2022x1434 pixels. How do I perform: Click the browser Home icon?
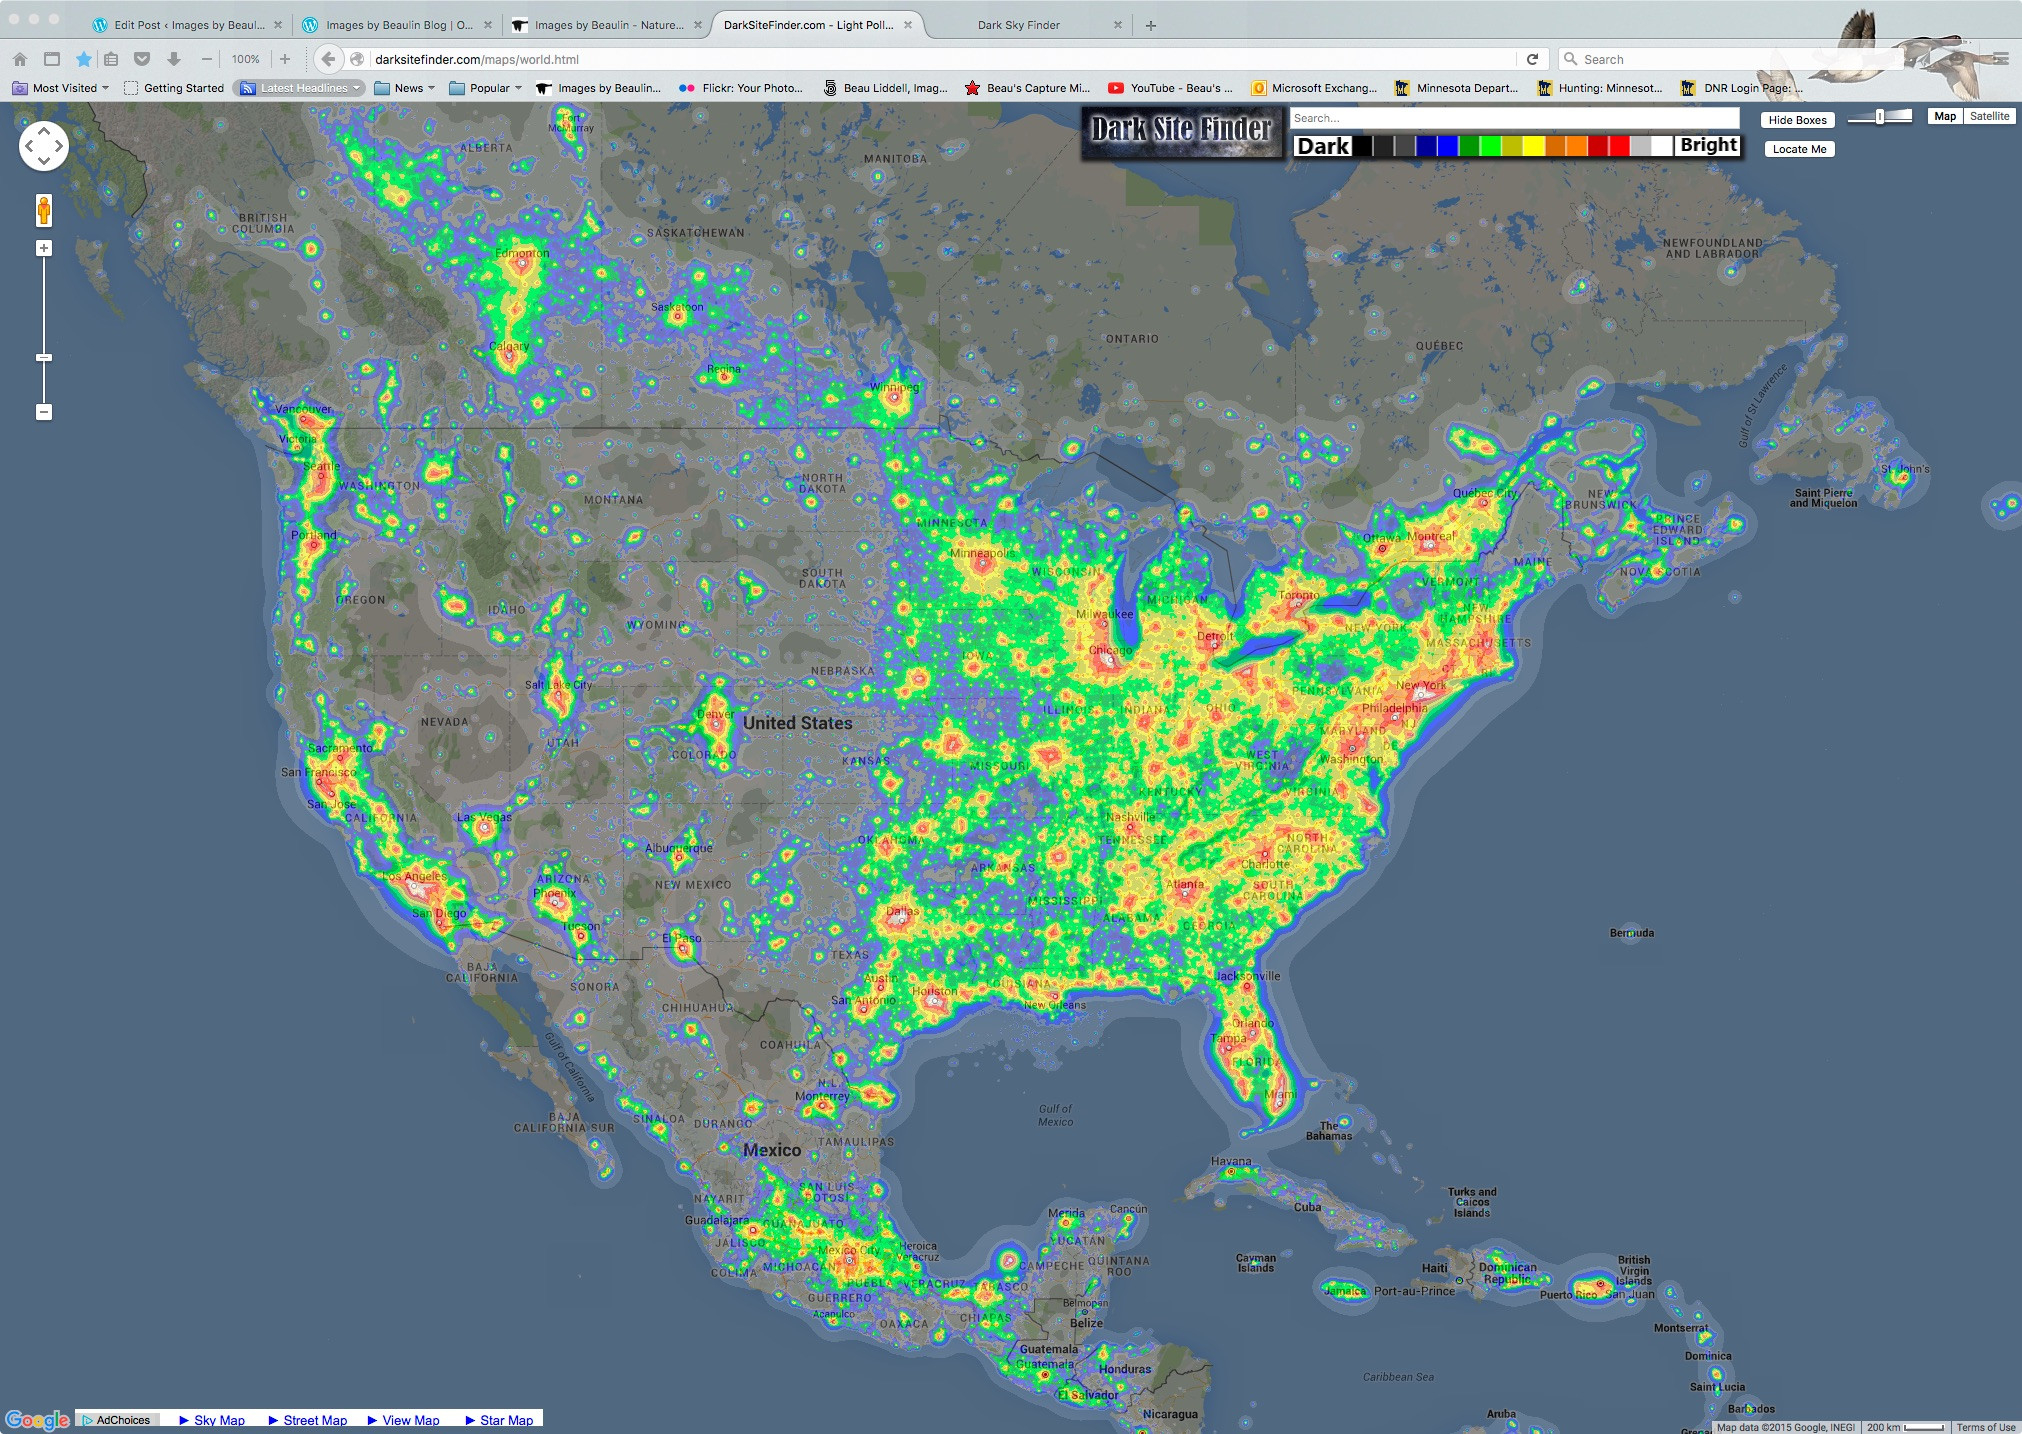pos(20,59)
